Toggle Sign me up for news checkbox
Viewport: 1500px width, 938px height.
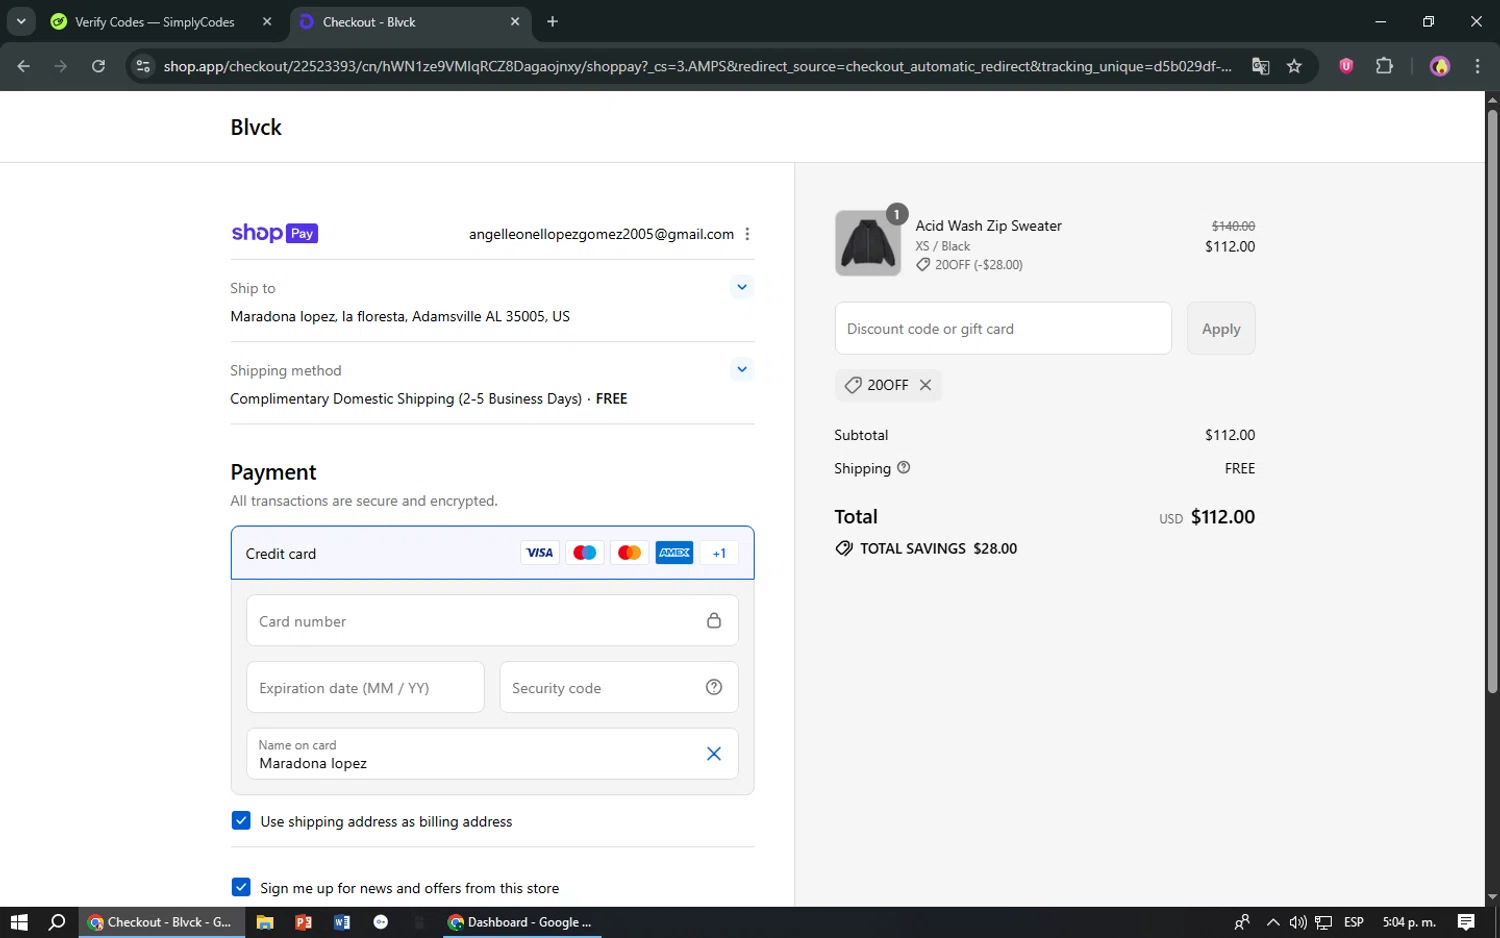(241, 887)
